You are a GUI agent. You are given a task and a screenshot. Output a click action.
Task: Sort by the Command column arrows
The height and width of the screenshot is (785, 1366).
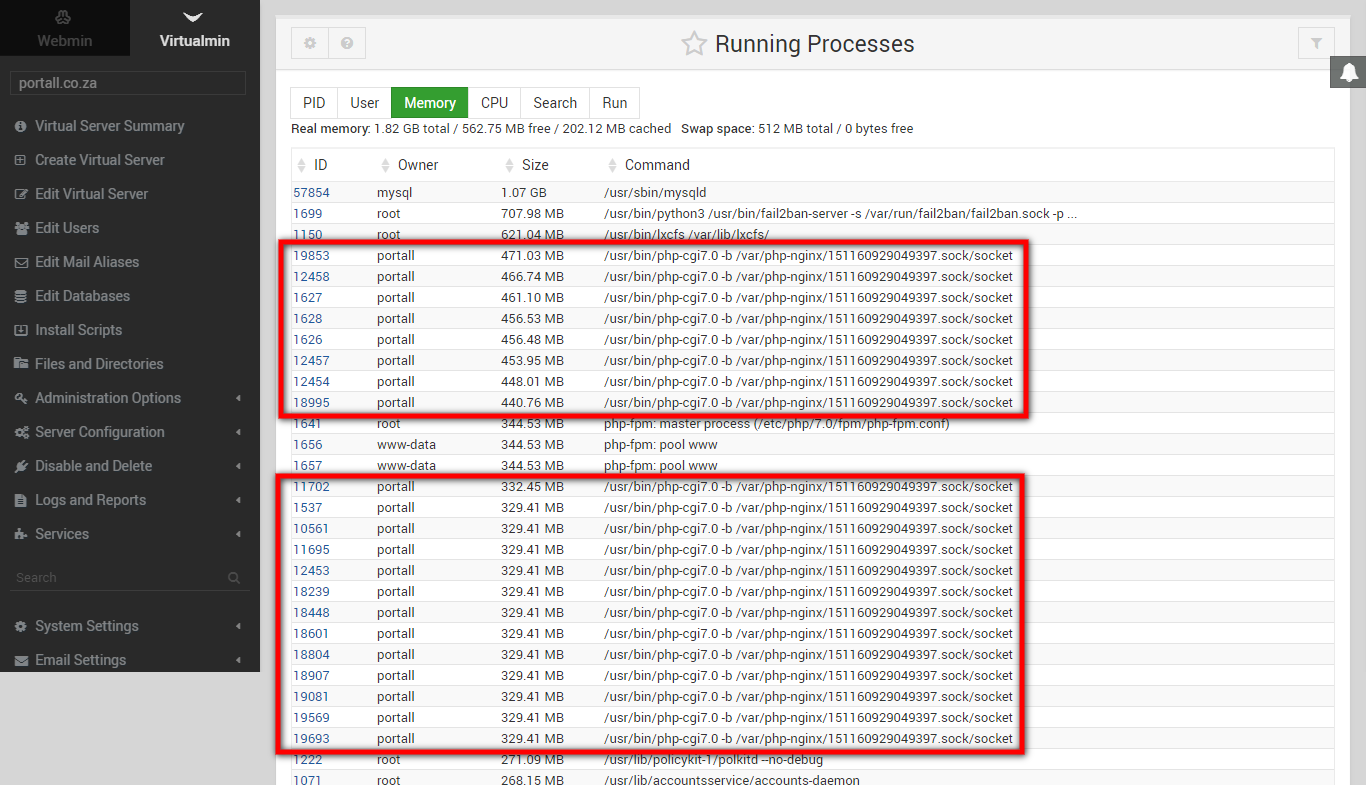(x=613, y=165)
